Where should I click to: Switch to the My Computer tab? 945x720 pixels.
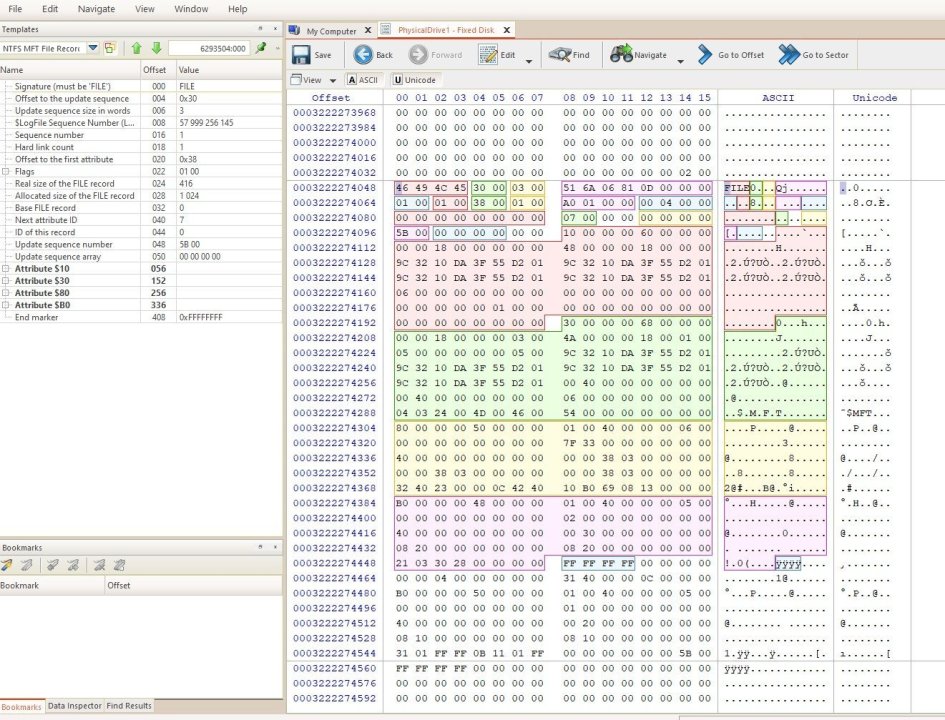[330, 31]
